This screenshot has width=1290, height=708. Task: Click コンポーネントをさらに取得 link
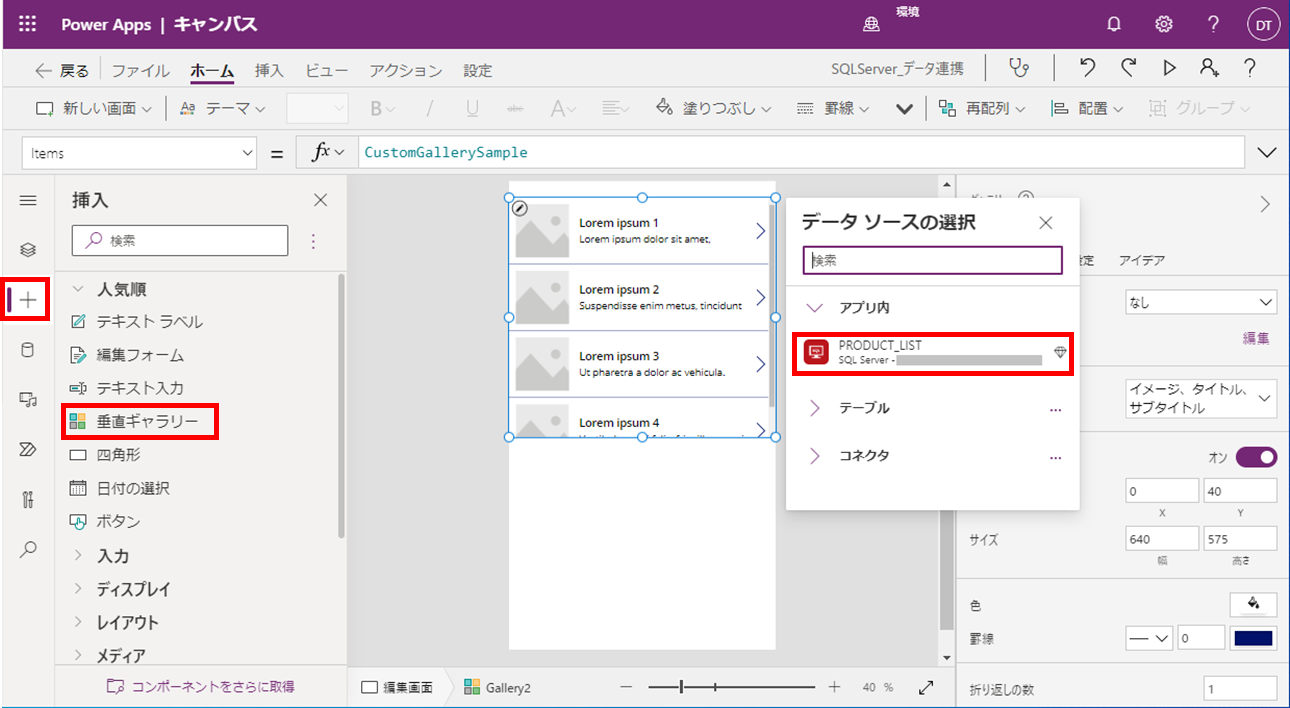[x=200, y=686]
